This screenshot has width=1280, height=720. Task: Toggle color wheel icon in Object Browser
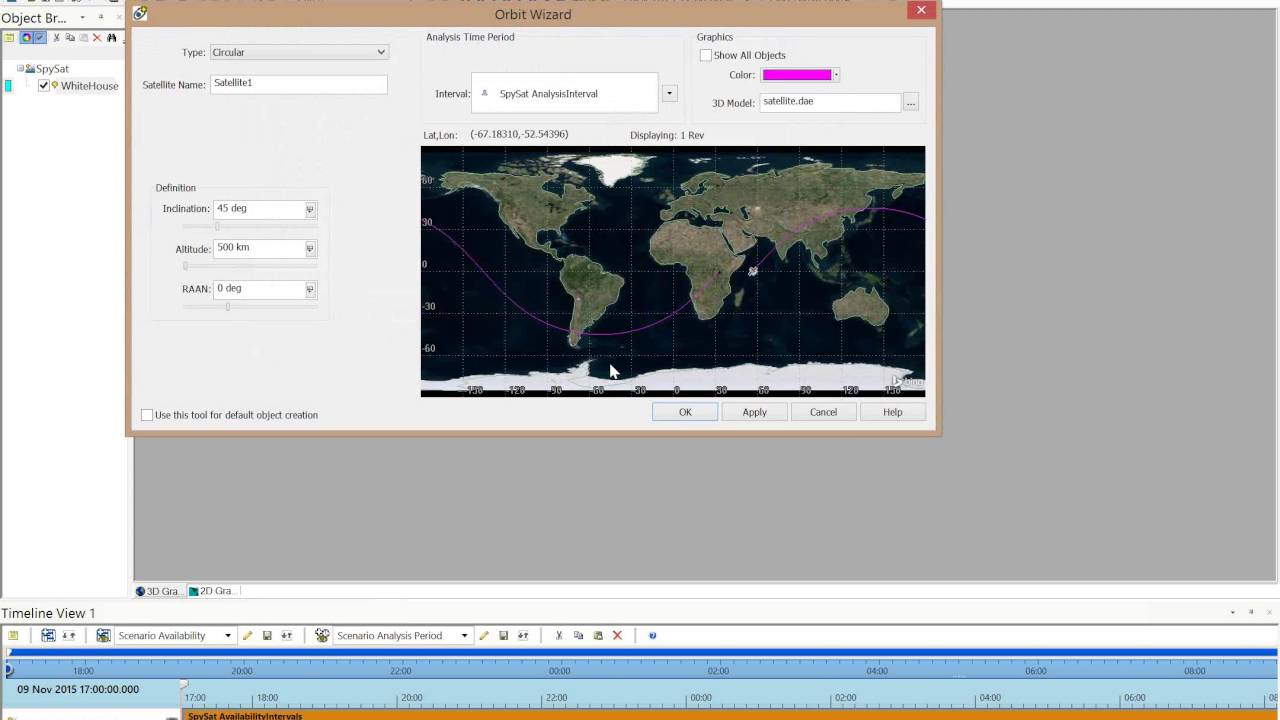point(26,38)
